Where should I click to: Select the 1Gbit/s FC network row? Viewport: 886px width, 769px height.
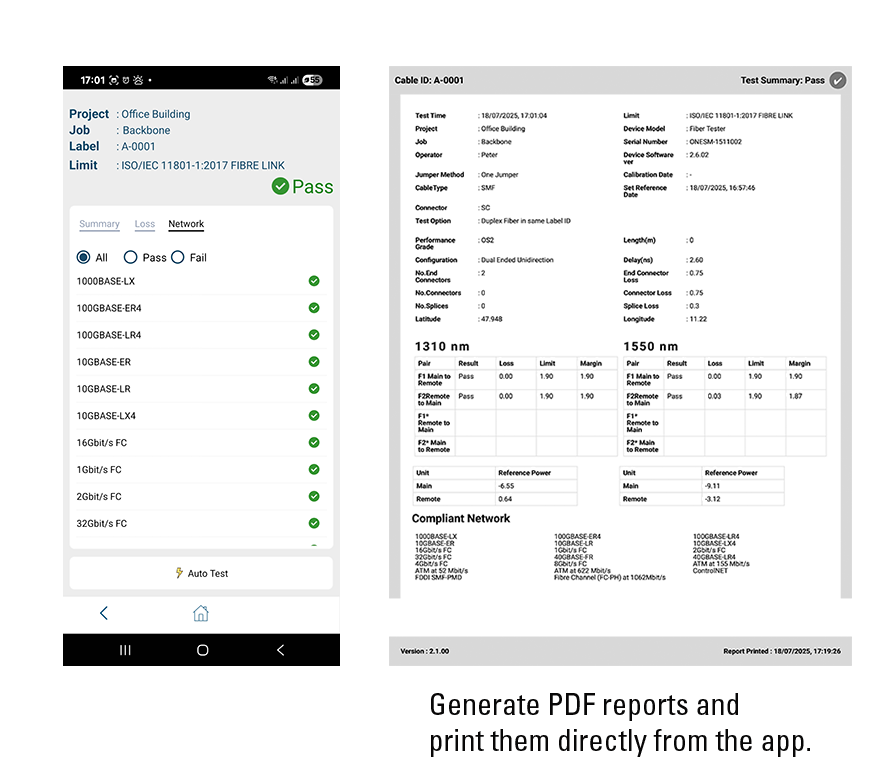pos(201,470)
